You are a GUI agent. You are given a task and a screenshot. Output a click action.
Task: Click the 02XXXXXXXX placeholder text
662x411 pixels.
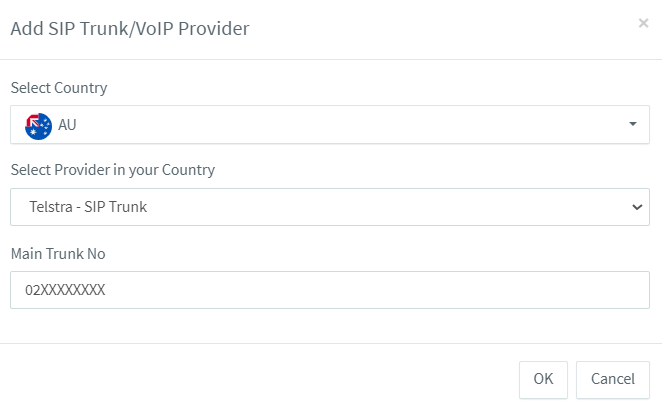coord(65,290)
